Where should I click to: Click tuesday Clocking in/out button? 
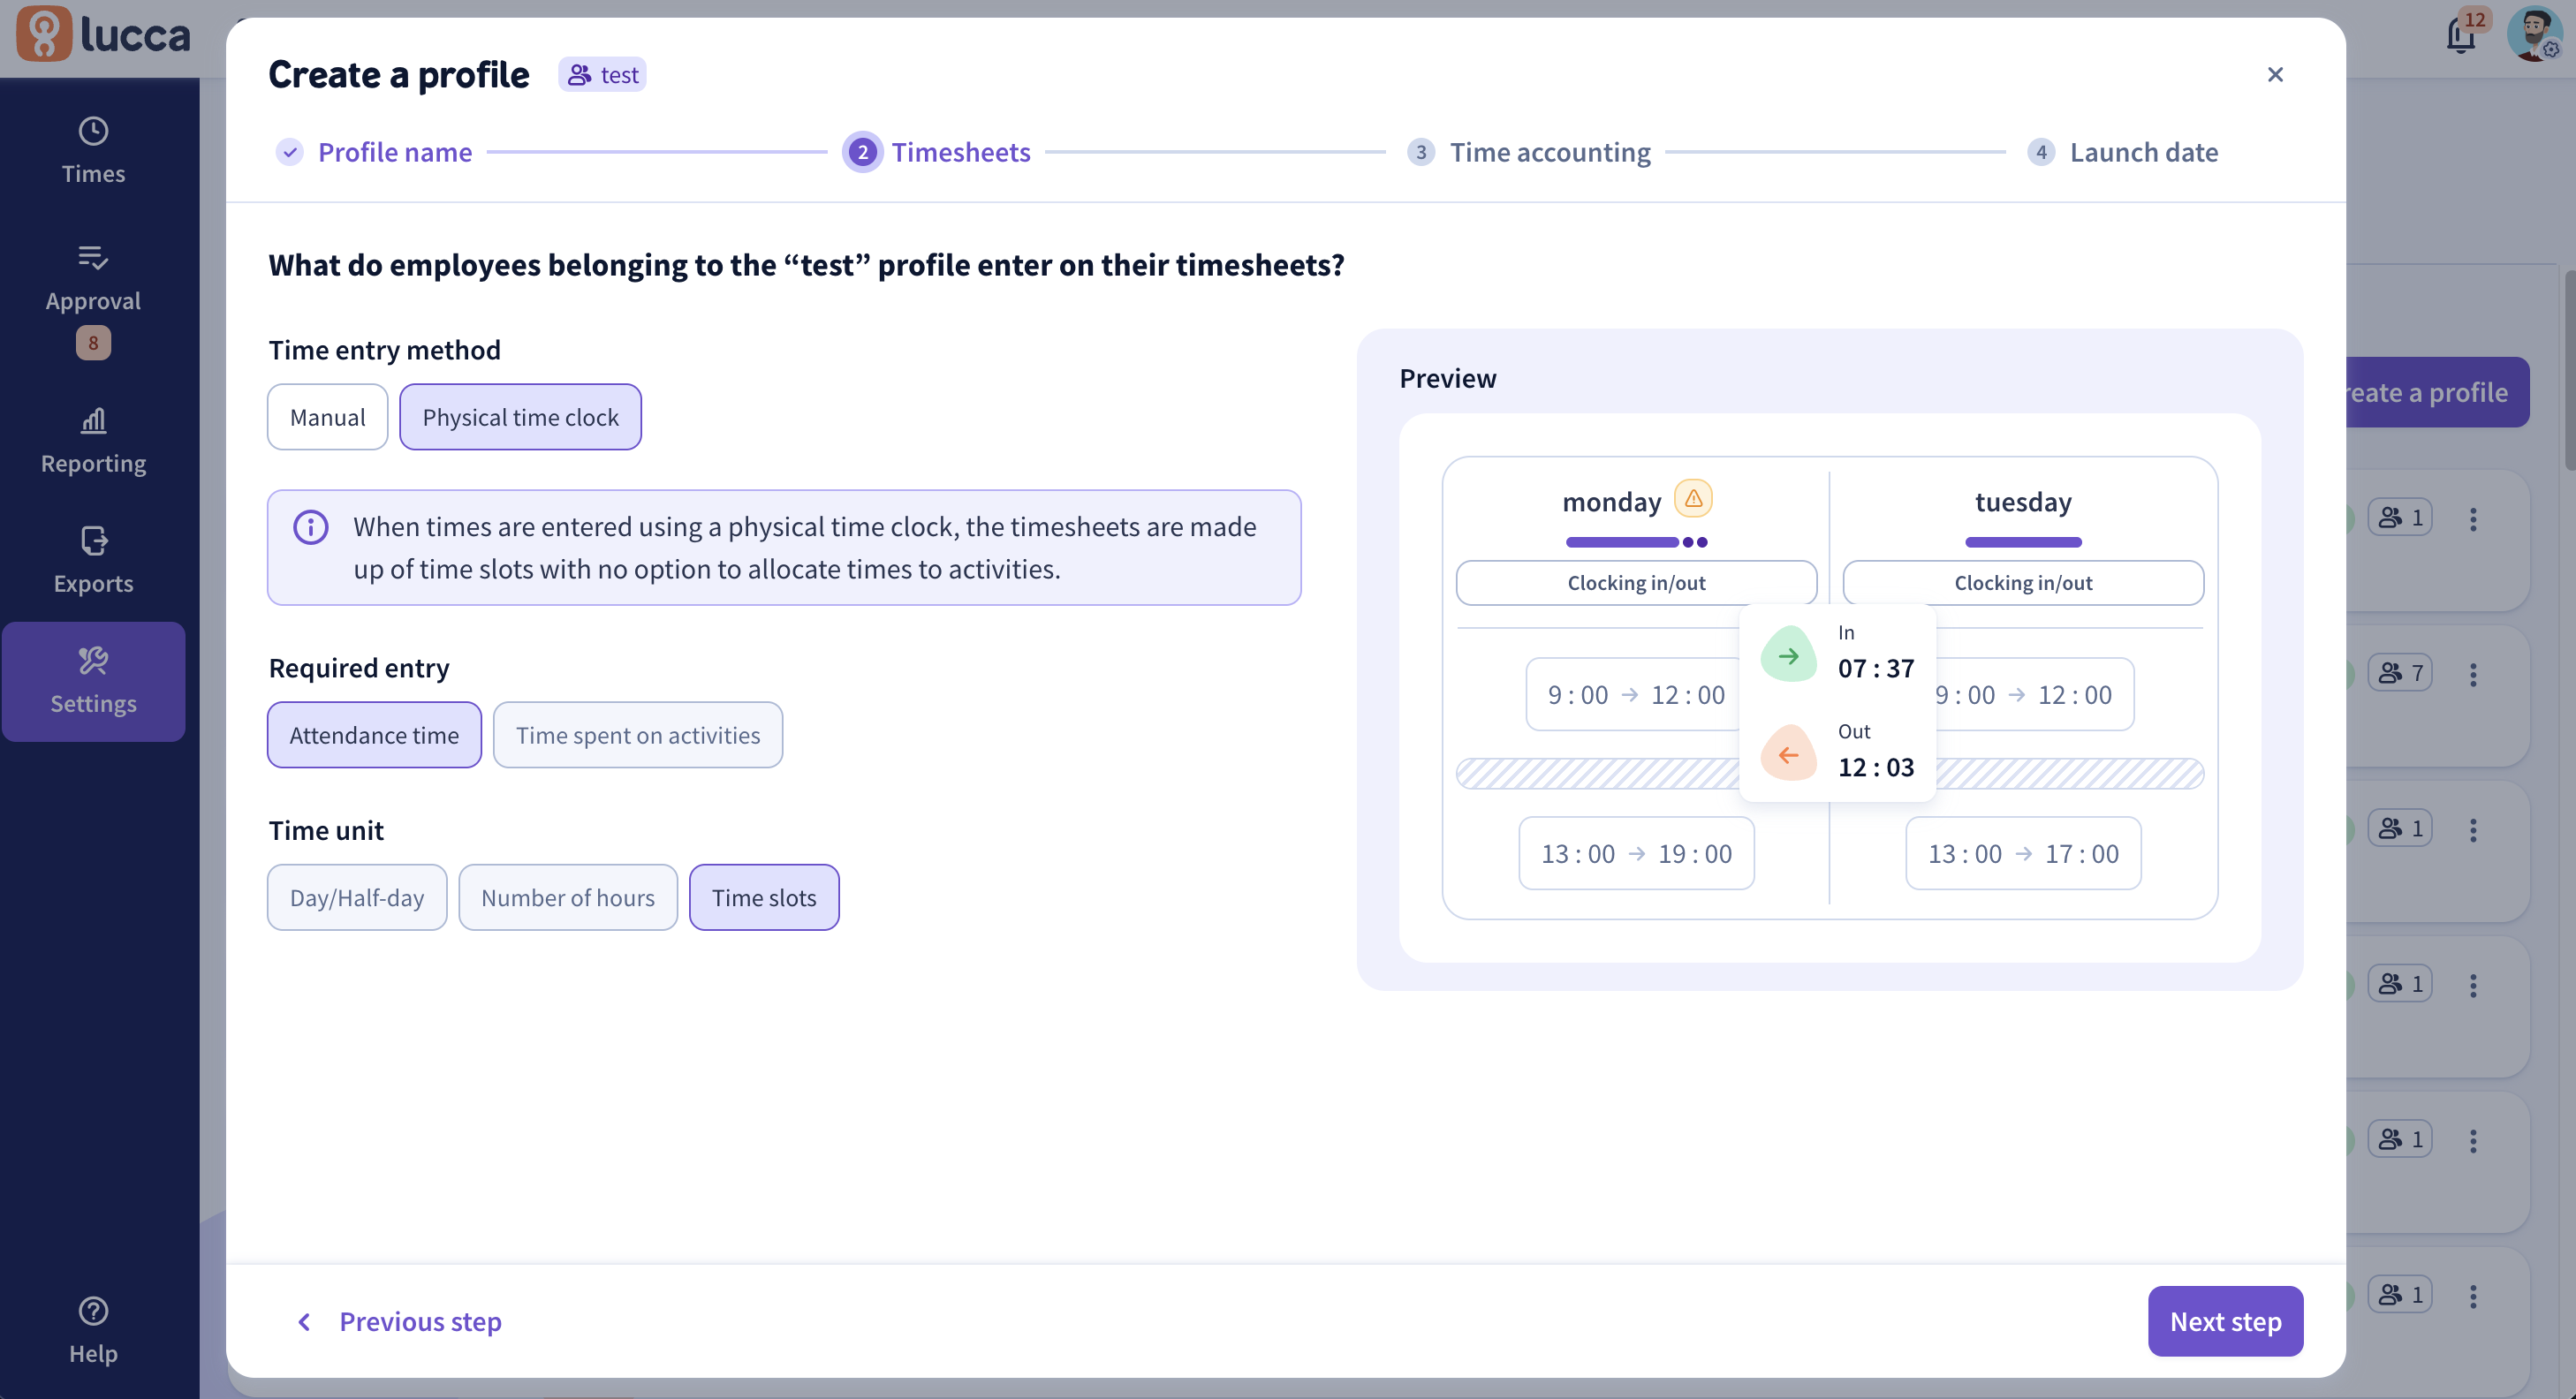(2023, 583)
